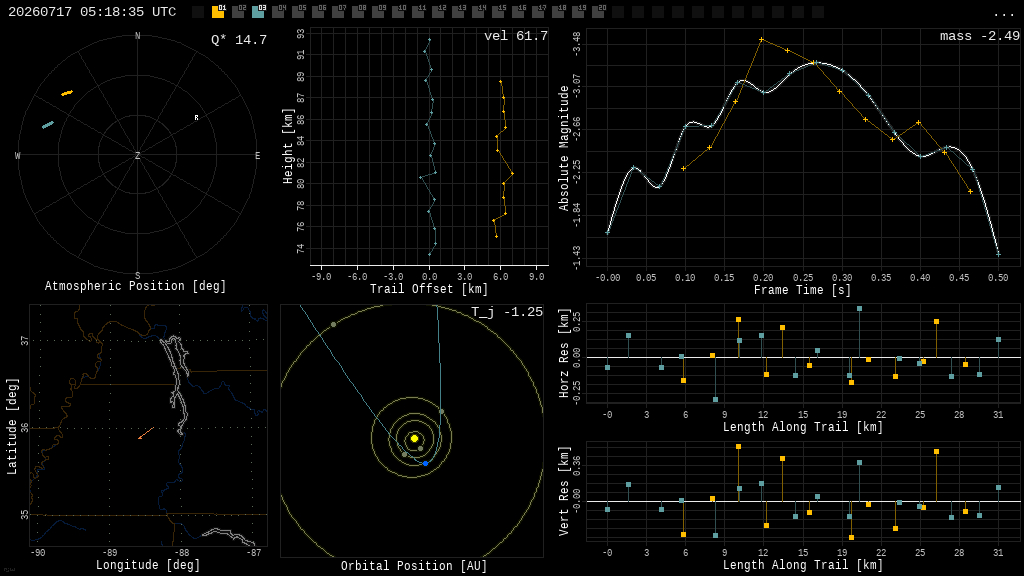
Task: Select station slot 13 in top bar
Action: tap(458, 12)
